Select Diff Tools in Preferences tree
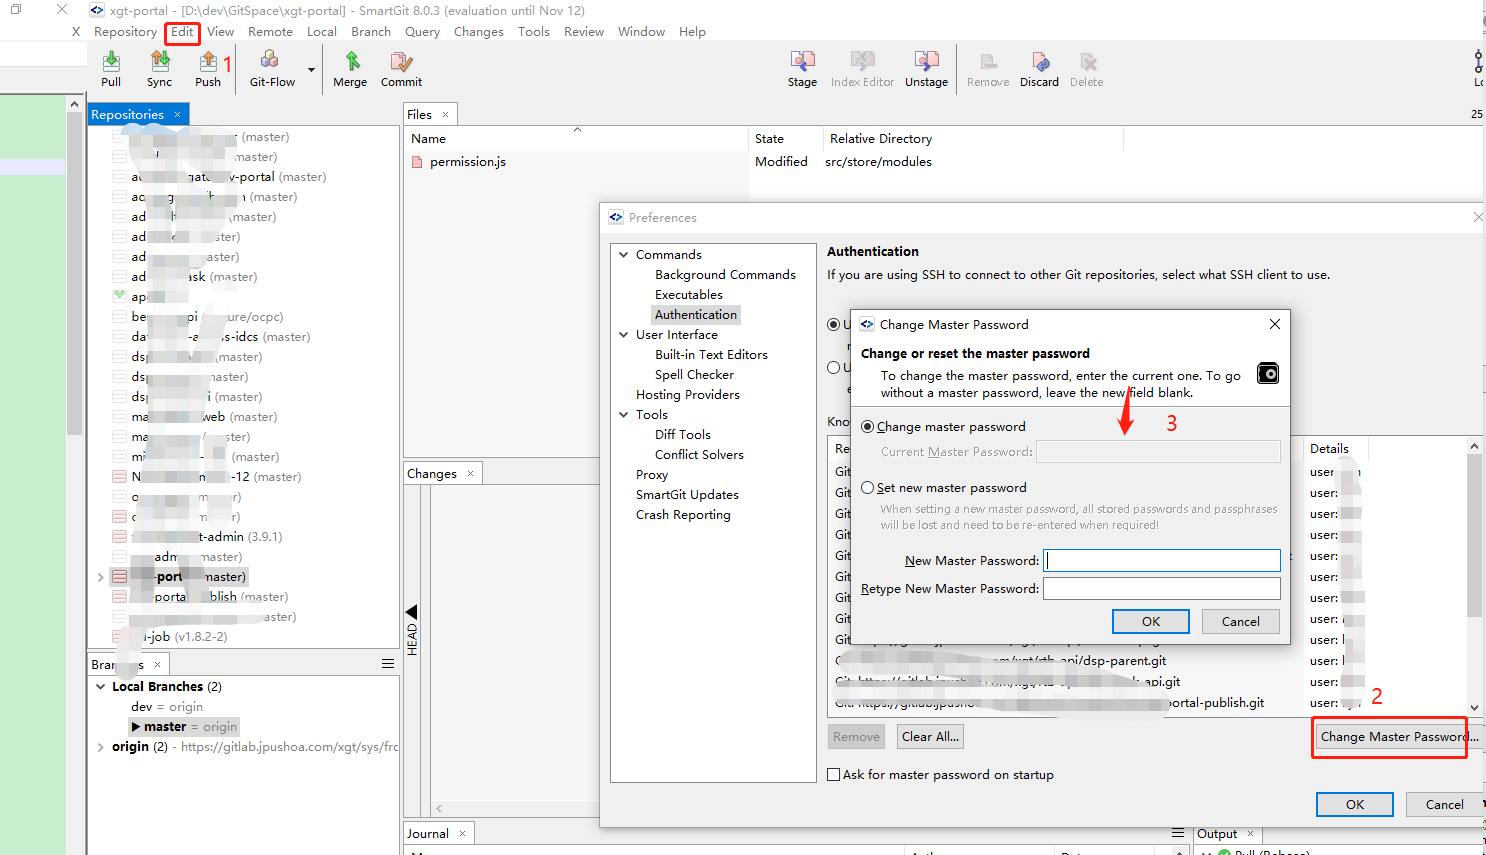Viewport: 1486px width, 855px height. click(x=683, y=435)
